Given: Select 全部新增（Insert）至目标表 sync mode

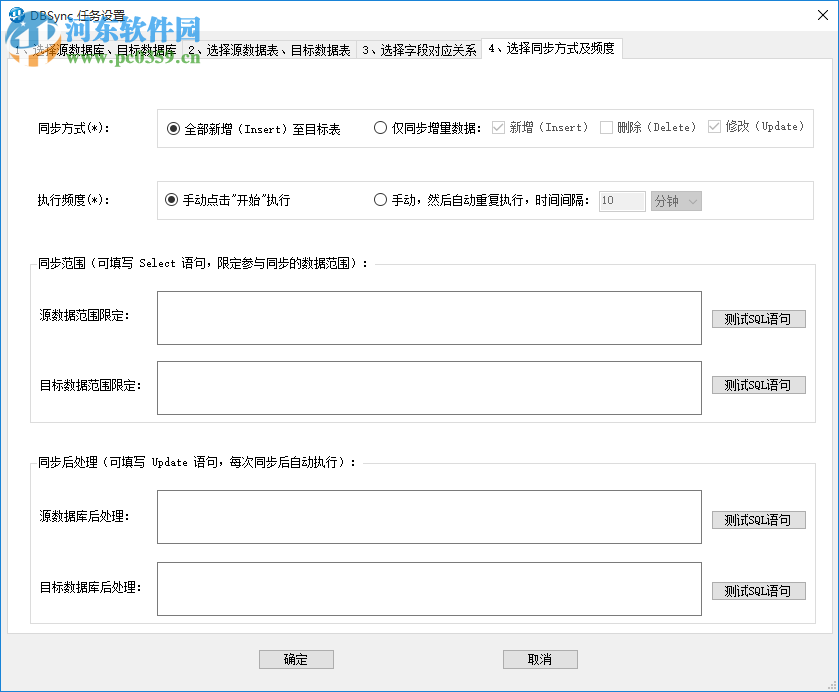Looking at the screenshot, I should tap(172, 127).
